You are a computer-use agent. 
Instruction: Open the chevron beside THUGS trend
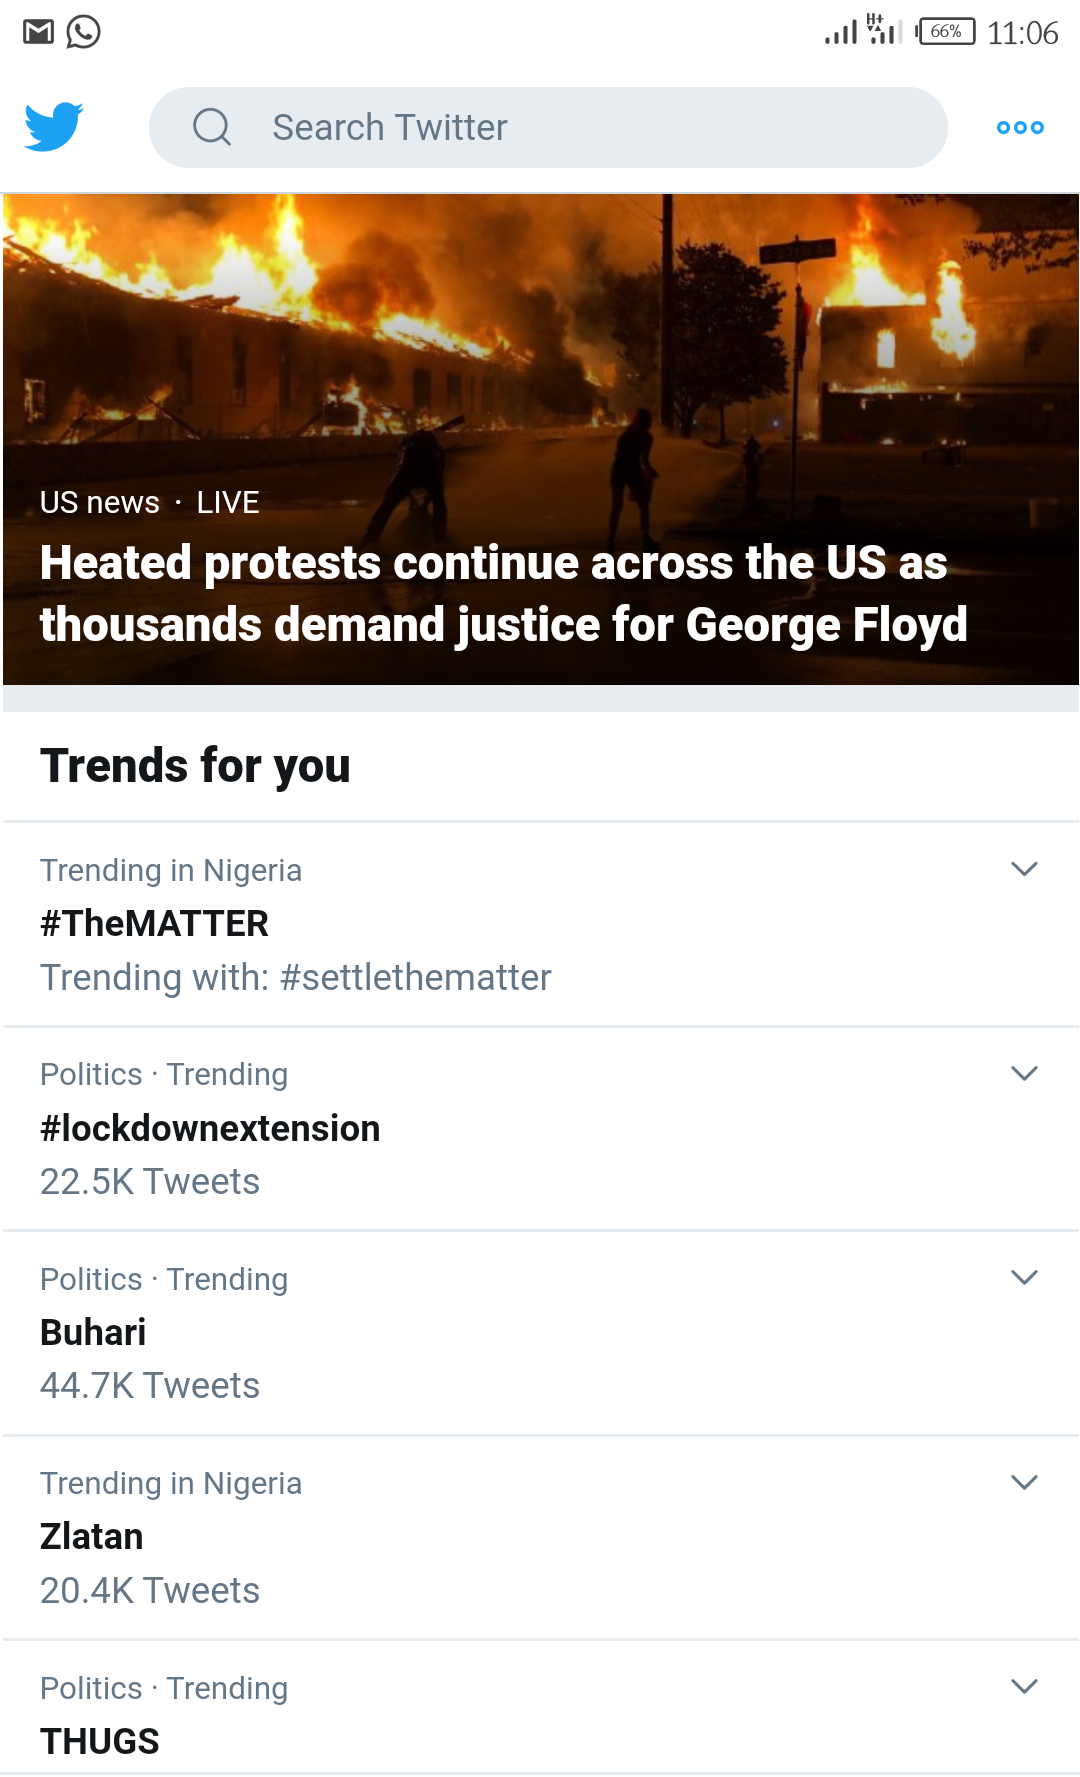(x=1024, y=1686)
